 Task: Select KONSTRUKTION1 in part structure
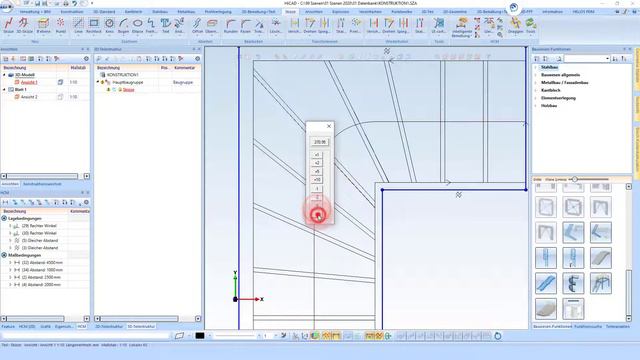click(122, 75)
